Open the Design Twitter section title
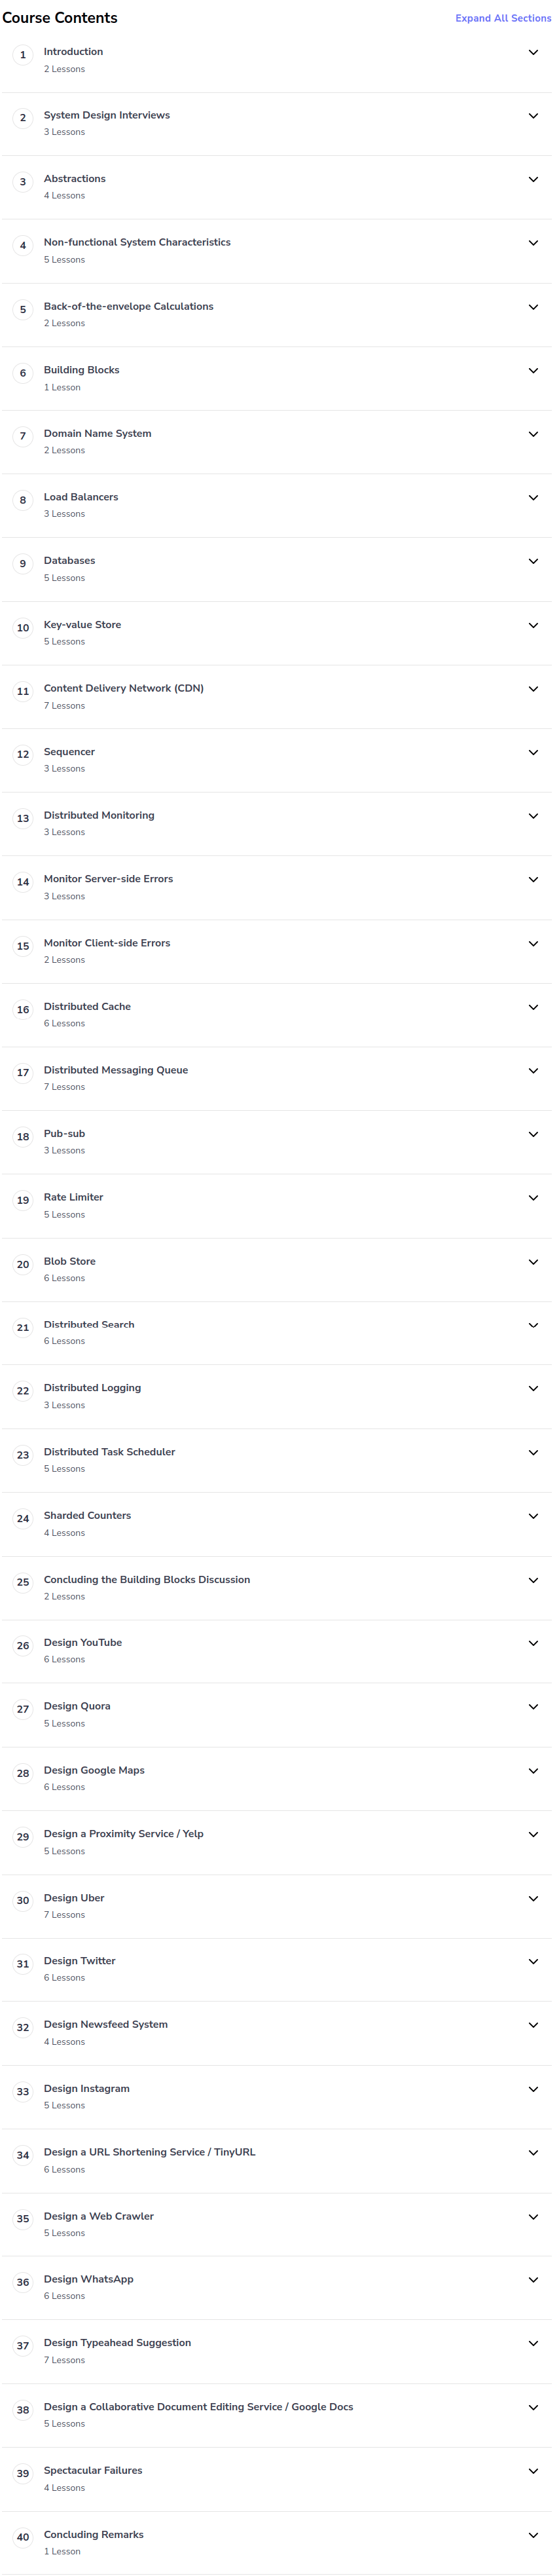559x2576 pixels. click(x=80, y=1961)
